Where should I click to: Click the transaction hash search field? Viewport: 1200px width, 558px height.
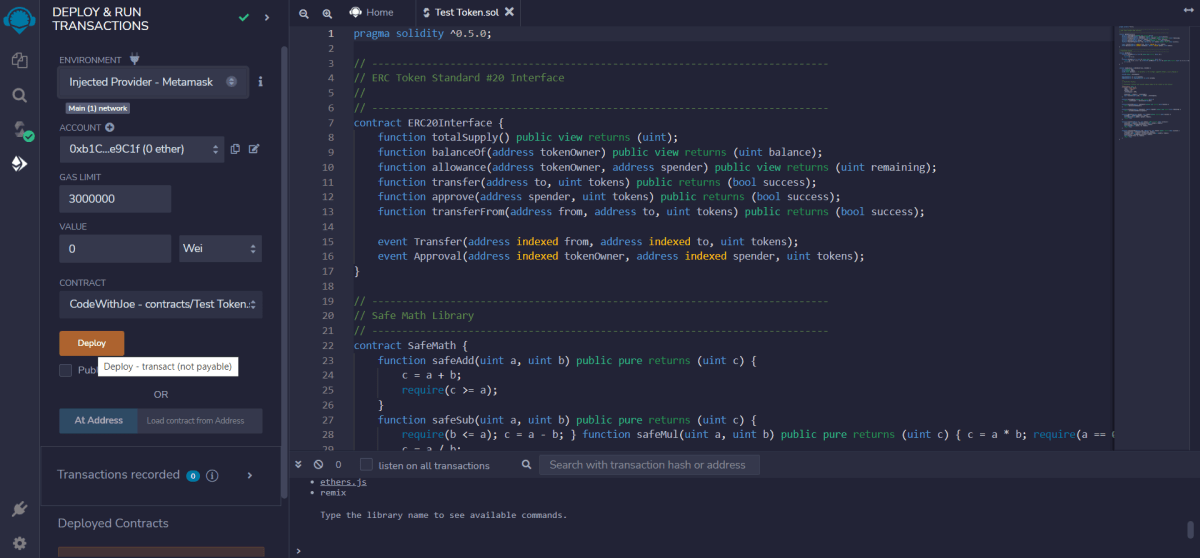pos(649,464)
